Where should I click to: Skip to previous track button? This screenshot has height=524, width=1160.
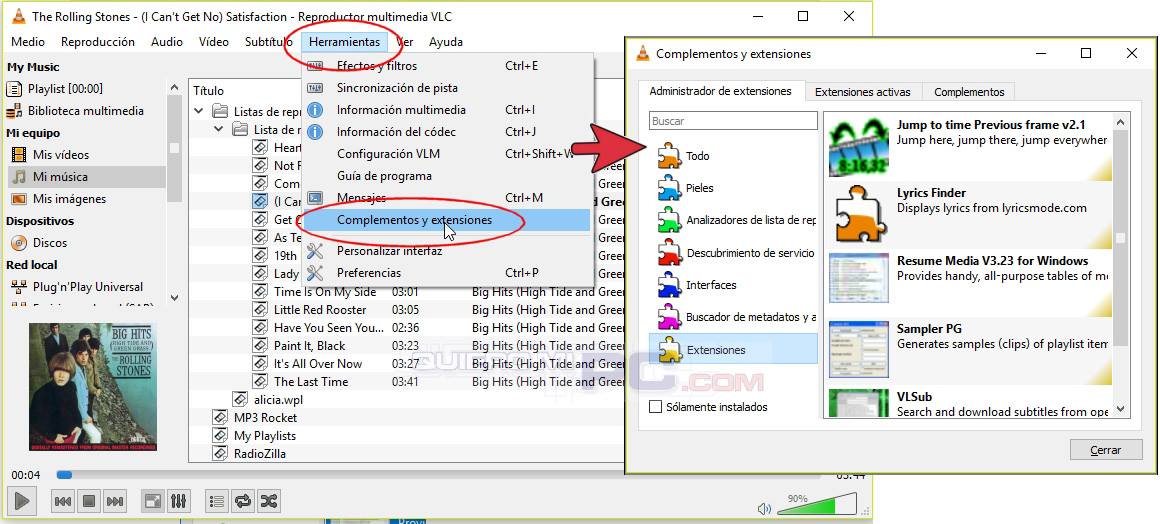pos(63,502)
